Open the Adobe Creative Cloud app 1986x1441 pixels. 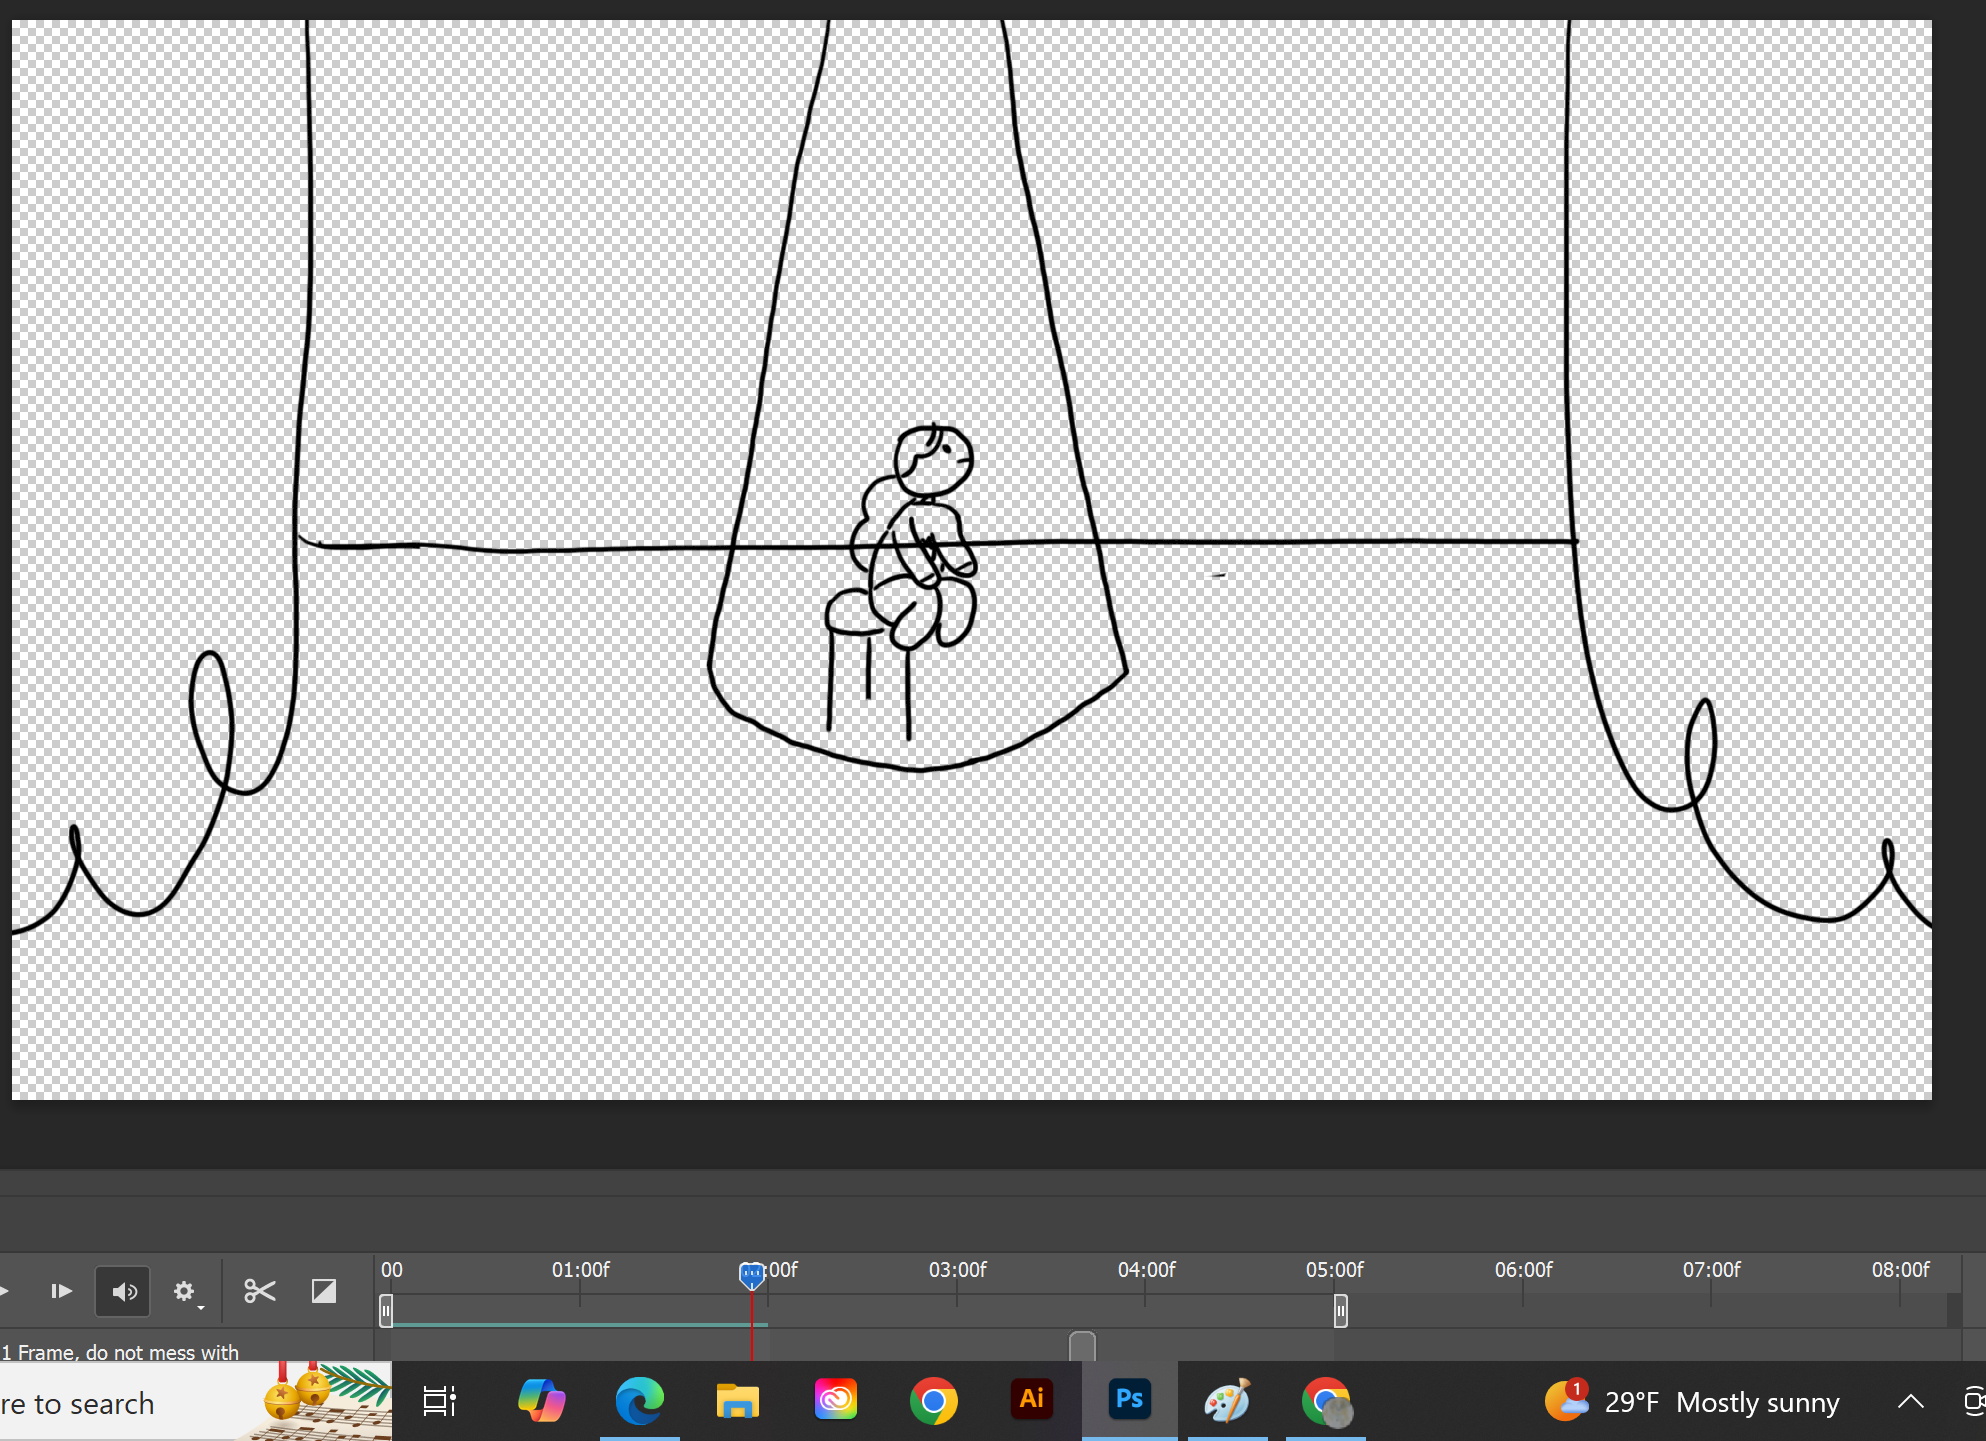pyautogui.click(x=835, y=1401)
